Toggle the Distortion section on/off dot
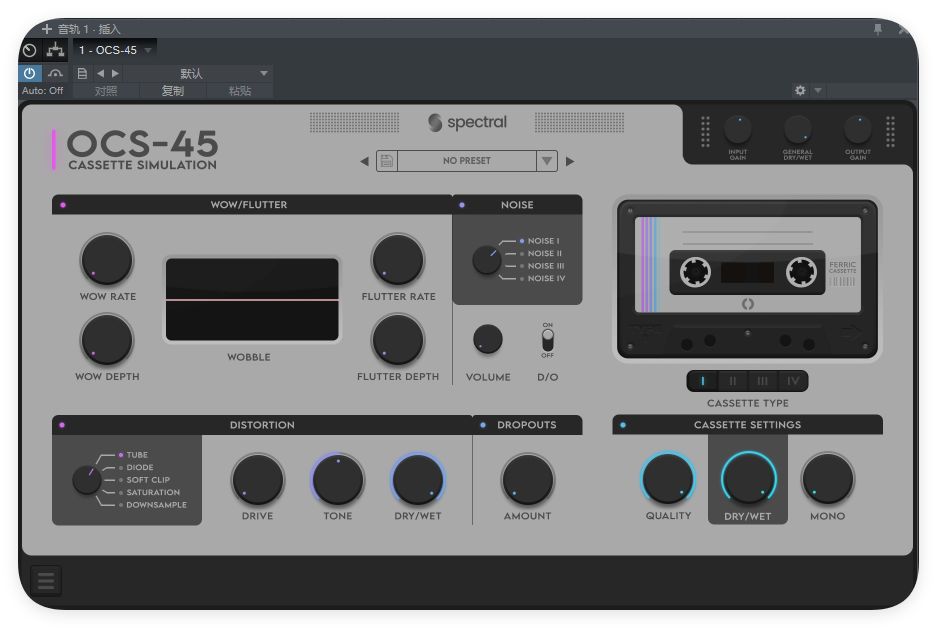 click(x=62, y=425)
